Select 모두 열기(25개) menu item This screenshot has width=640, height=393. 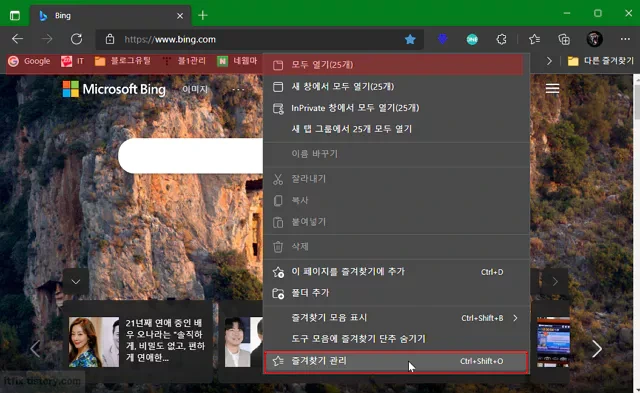393,65
